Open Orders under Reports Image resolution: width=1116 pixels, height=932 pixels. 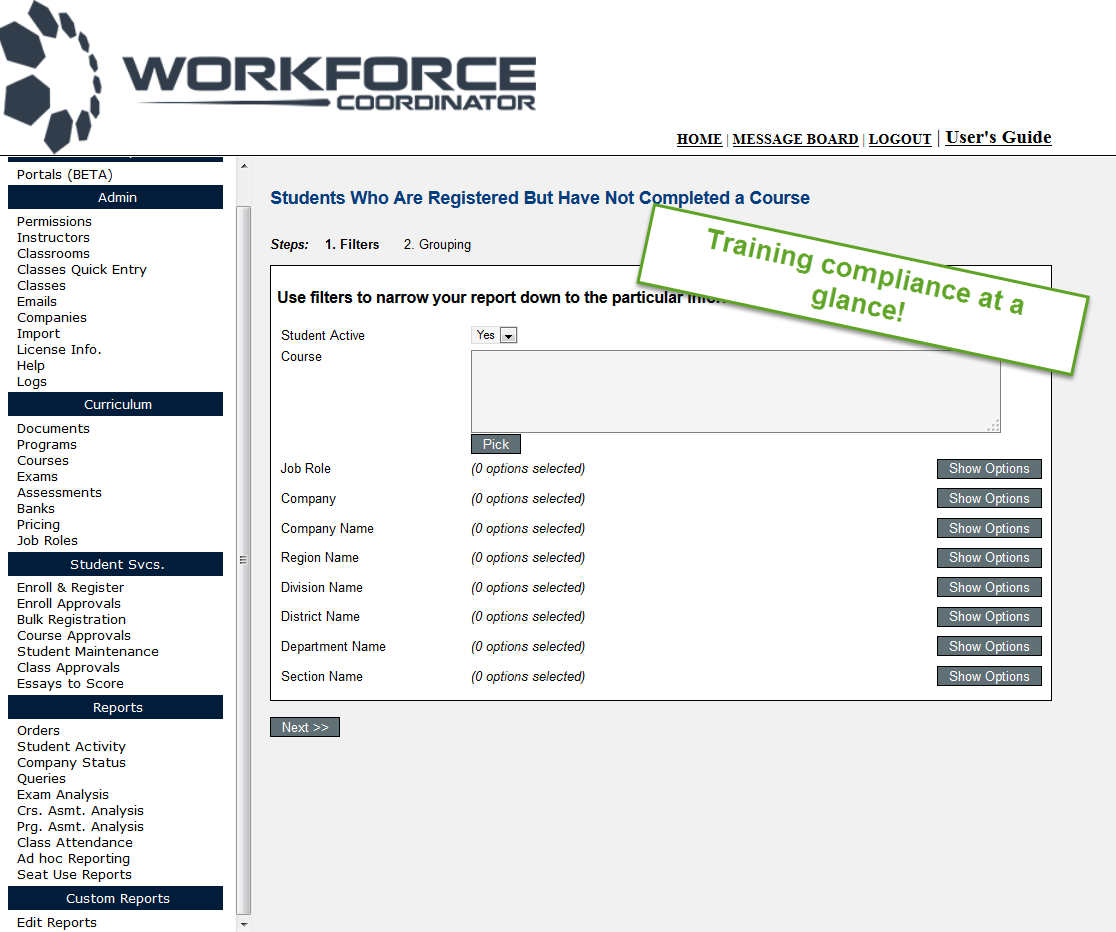[38, 731]
